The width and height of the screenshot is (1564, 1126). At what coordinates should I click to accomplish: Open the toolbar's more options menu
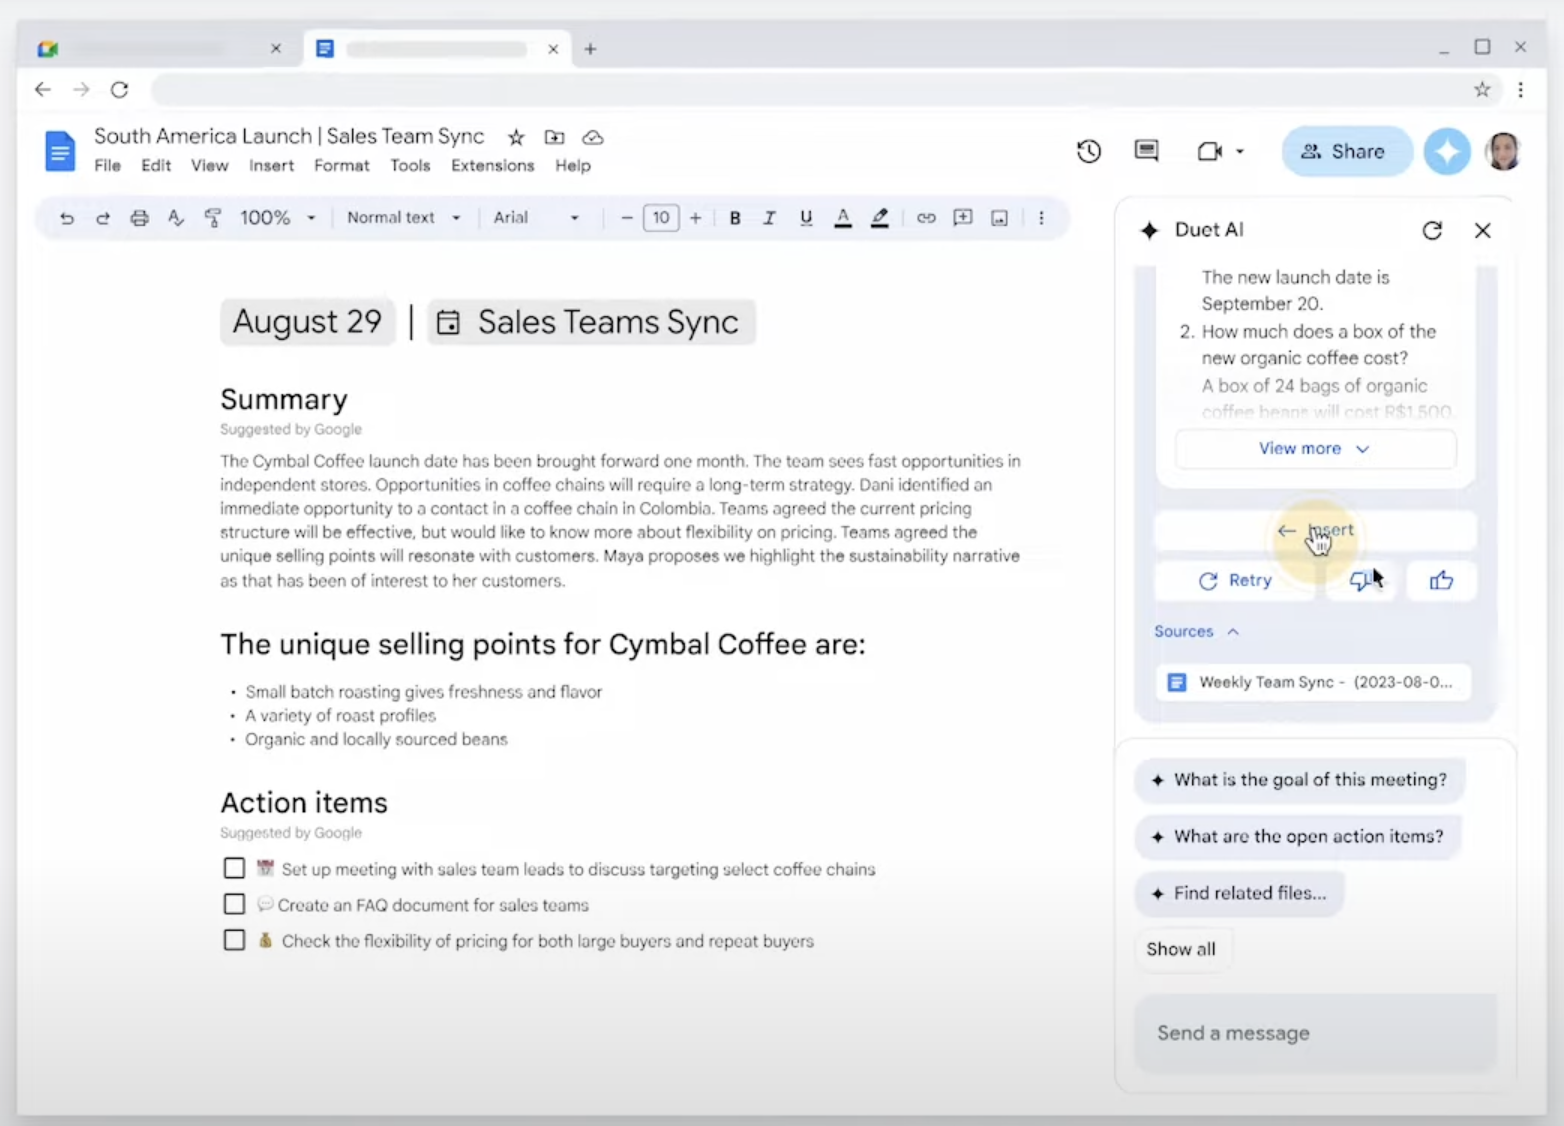[x=1041, y=218]
